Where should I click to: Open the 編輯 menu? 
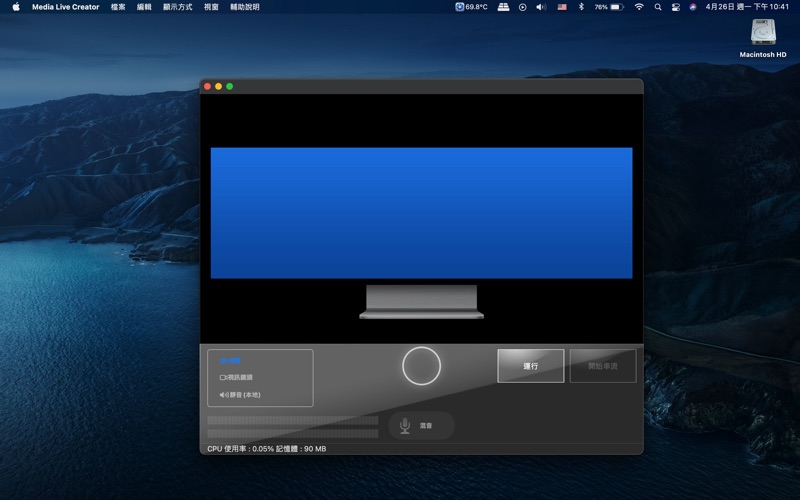144,7
